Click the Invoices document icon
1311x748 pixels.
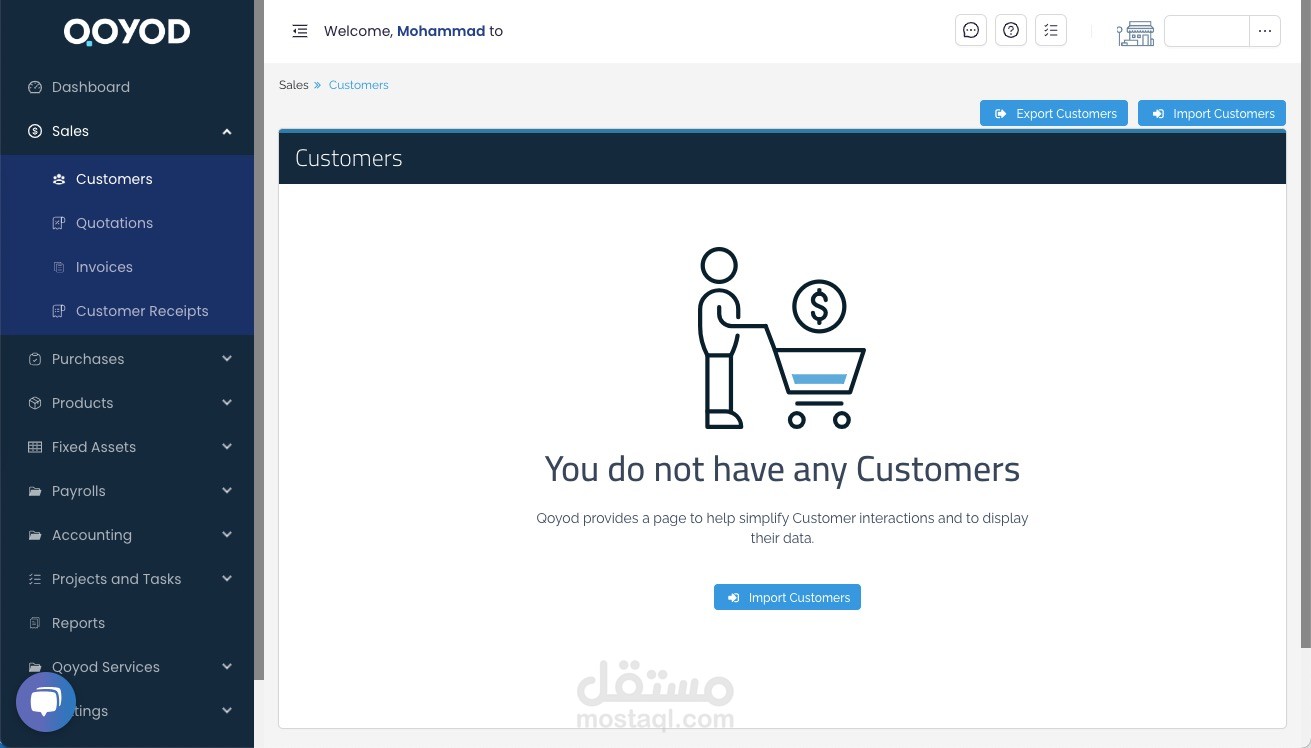point(59,267)
